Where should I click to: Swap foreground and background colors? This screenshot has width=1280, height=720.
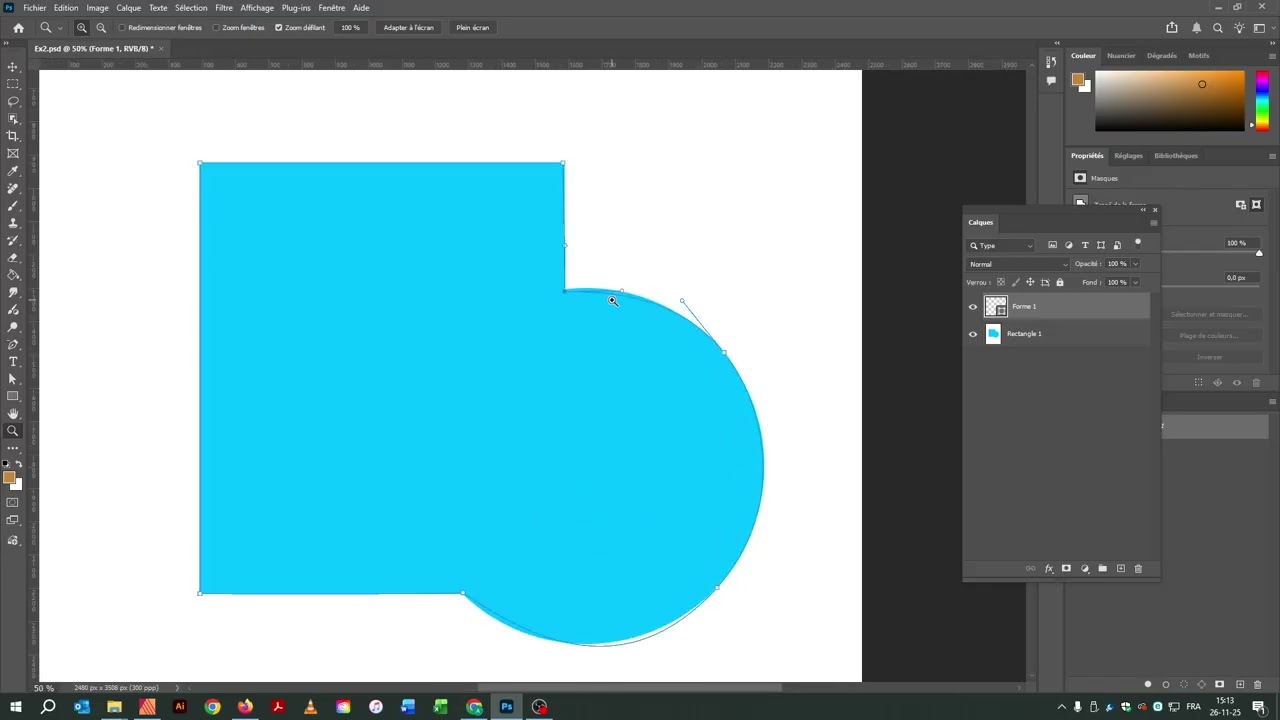[x=18, y=464]
